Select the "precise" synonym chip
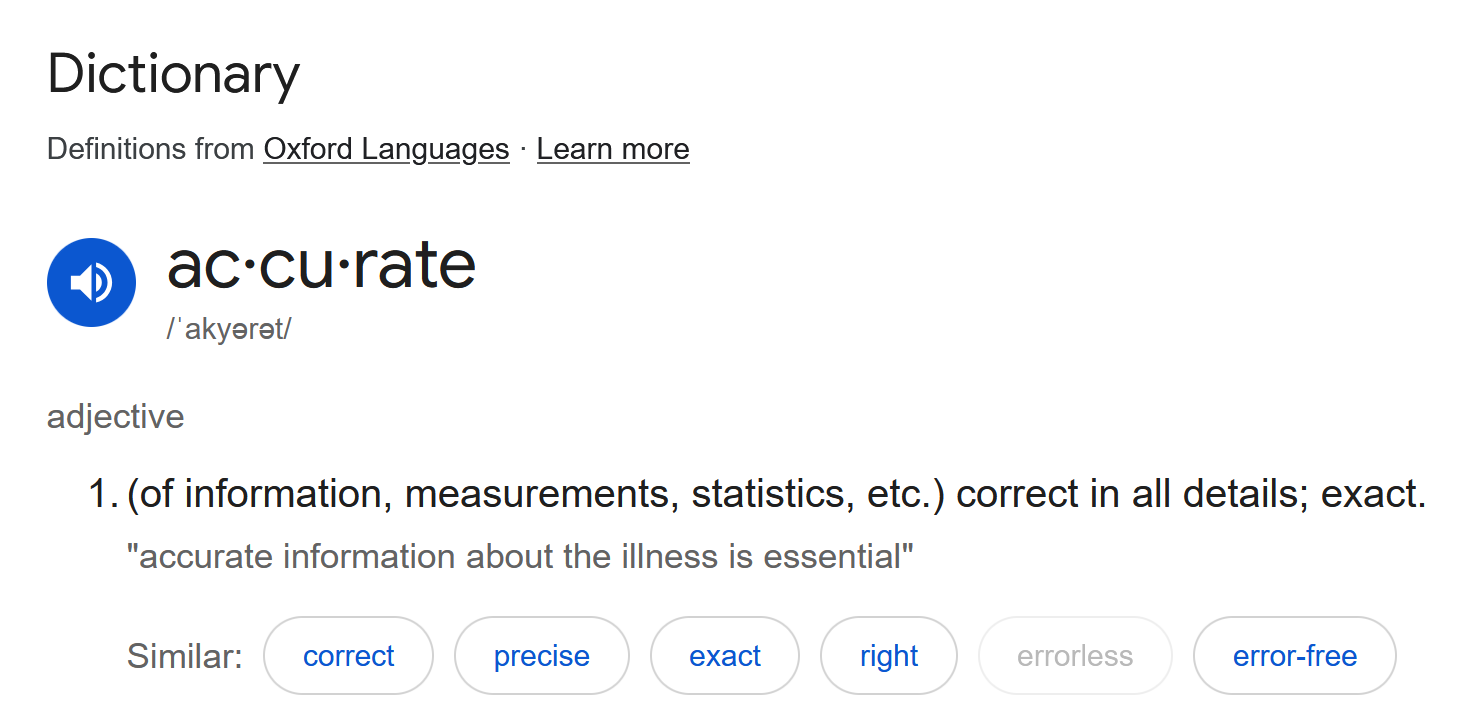1471x726 pixels. click(x=541, y=656)
